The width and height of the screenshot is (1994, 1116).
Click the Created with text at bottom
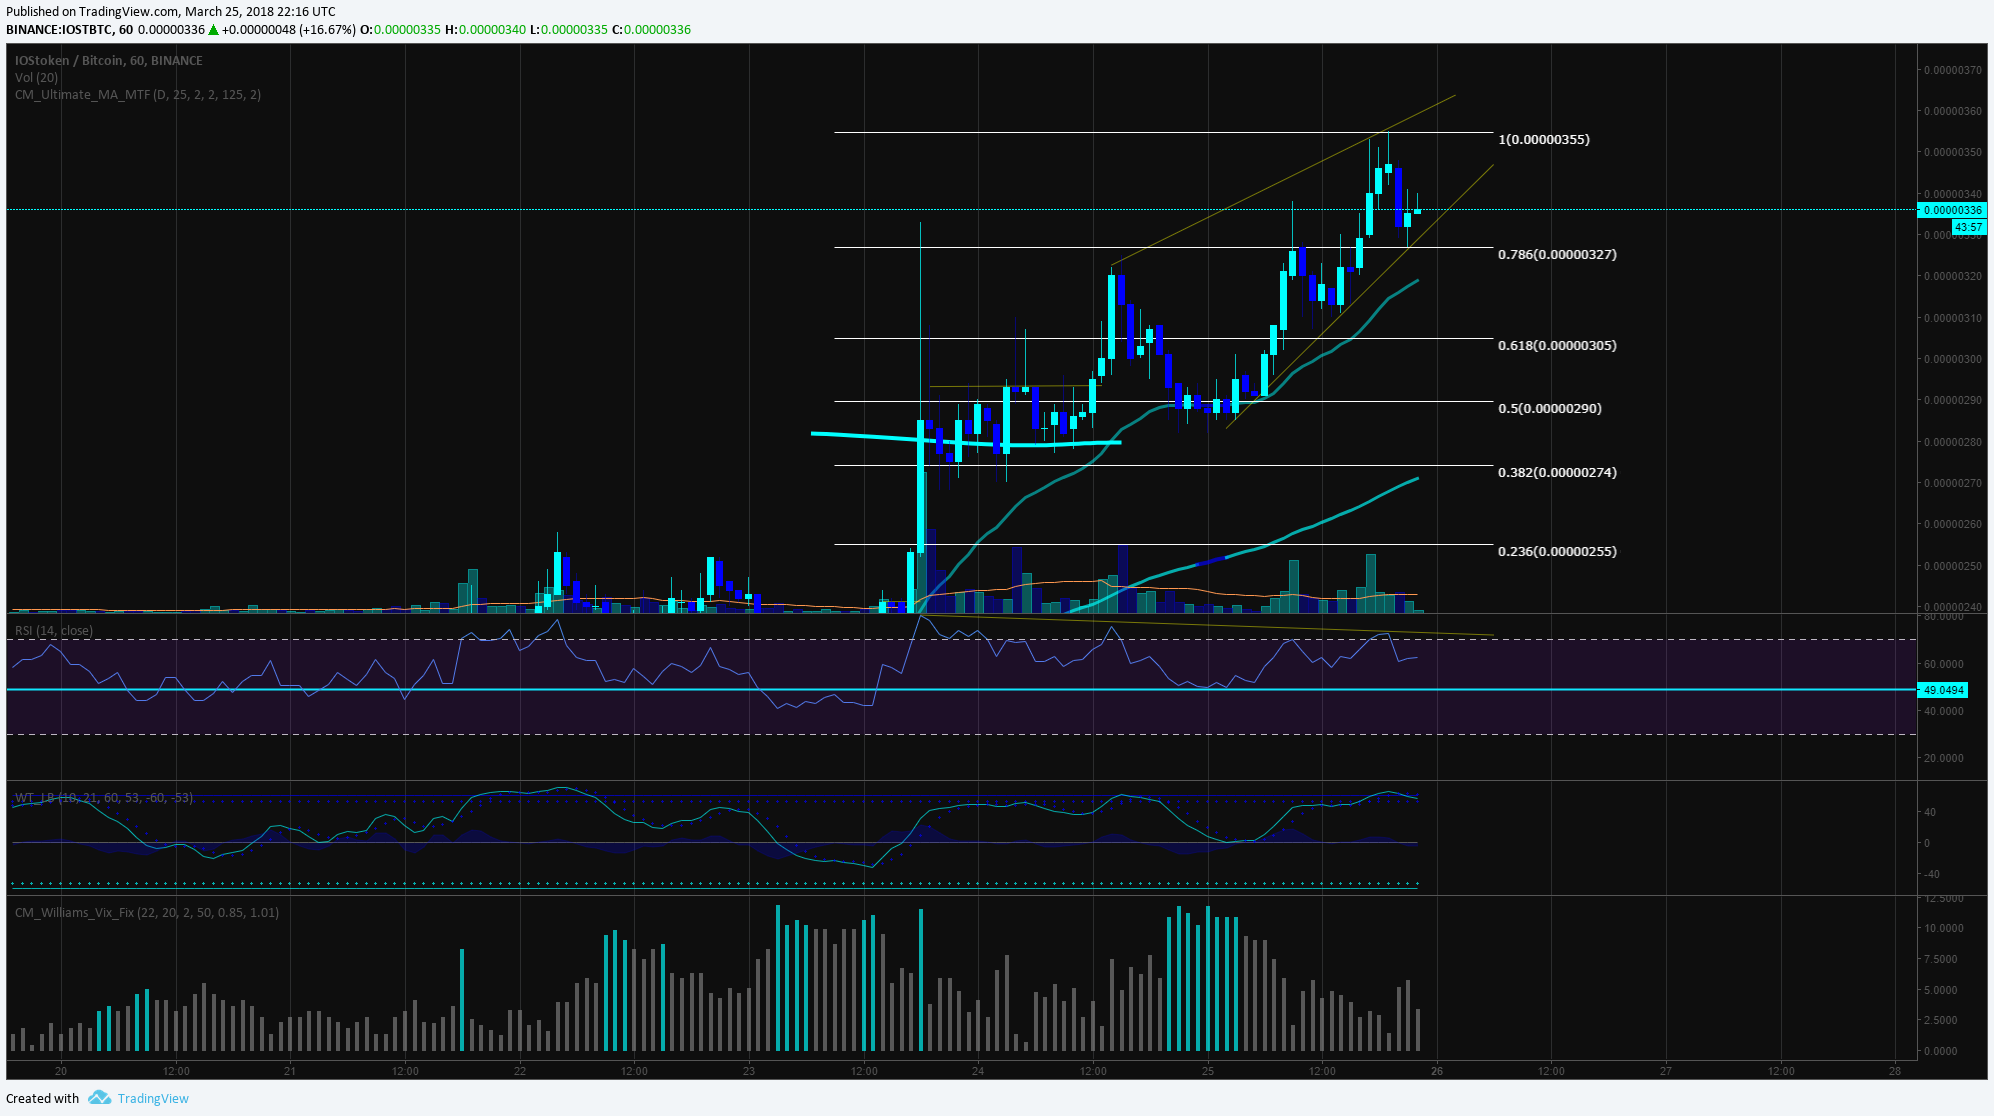42,1098
